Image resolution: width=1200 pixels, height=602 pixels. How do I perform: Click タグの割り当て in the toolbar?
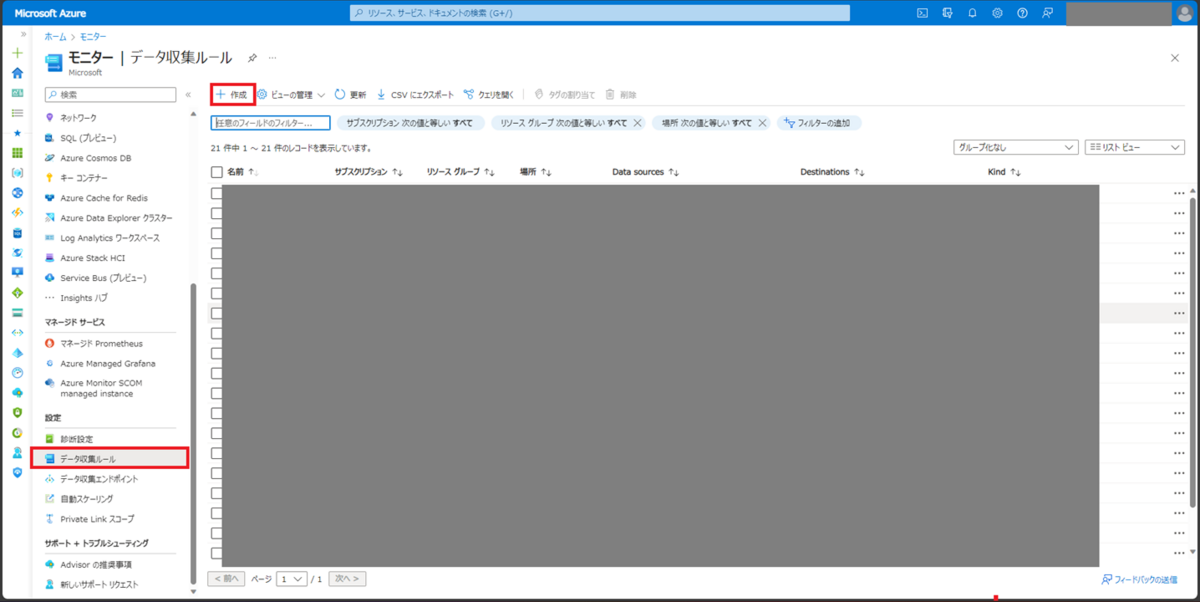click(564, 94)
